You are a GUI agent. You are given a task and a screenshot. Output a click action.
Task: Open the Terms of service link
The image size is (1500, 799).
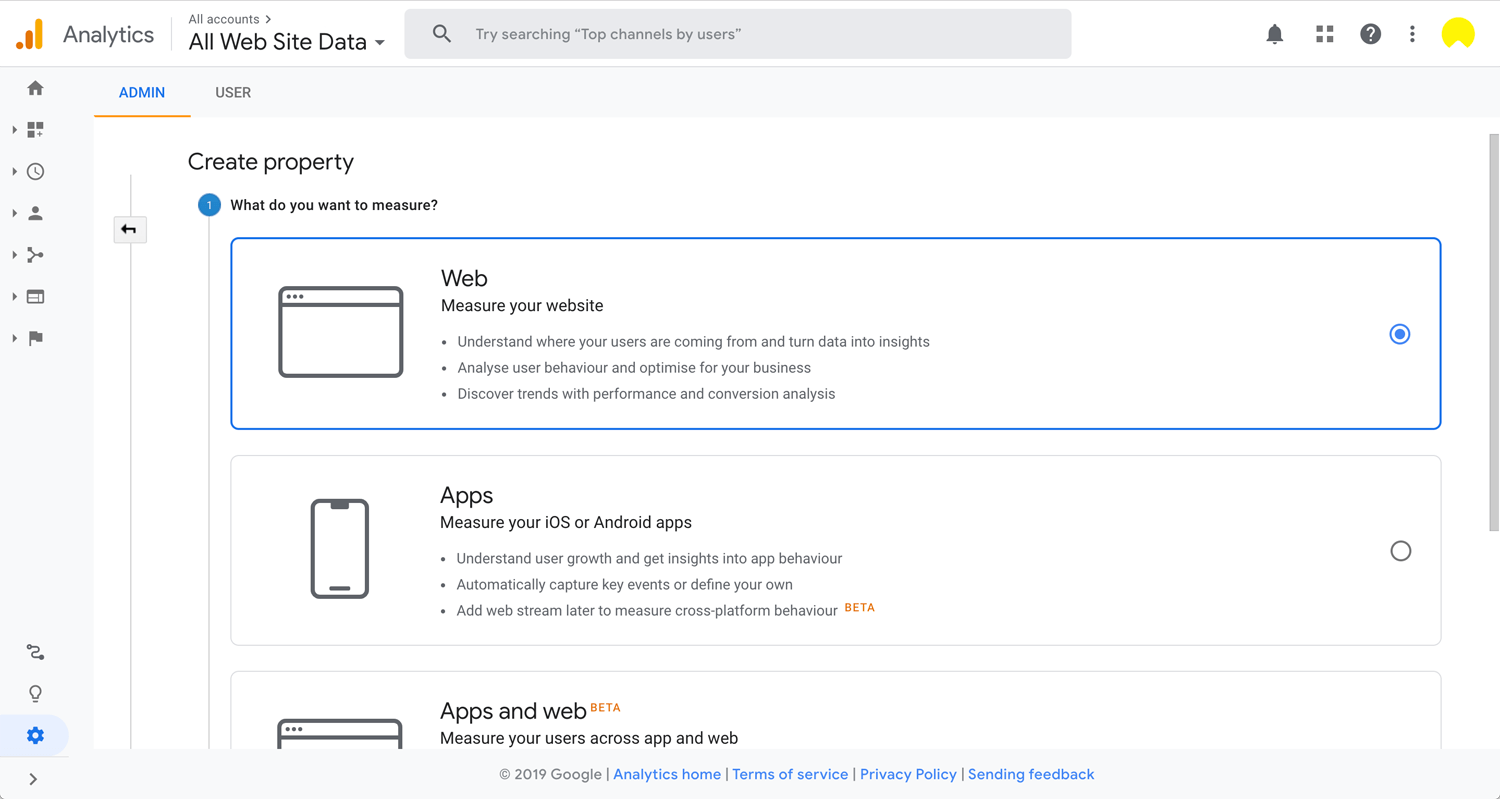790,774
